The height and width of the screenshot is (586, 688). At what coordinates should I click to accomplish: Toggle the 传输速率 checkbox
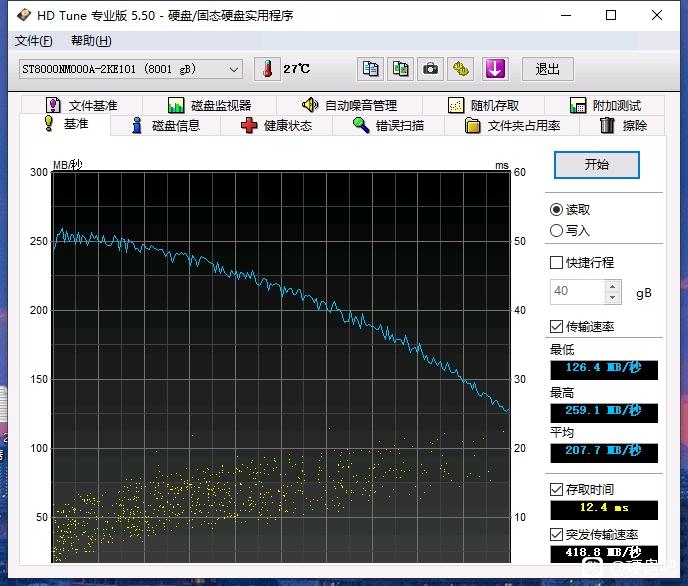coord(556,326)
